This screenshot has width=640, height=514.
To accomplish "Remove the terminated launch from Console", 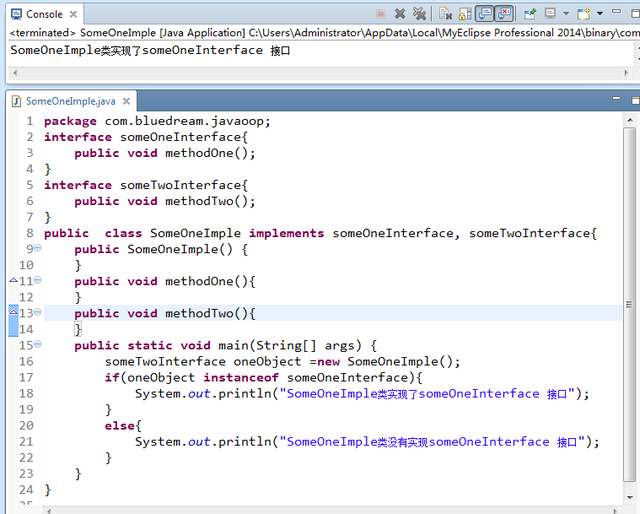I will (x=400, y=14).
